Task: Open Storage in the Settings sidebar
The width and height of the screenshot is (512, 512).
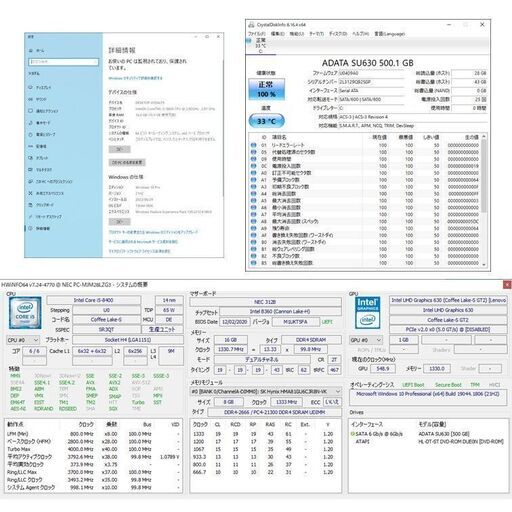Action: pyautogui.click(x=38, y=146)
